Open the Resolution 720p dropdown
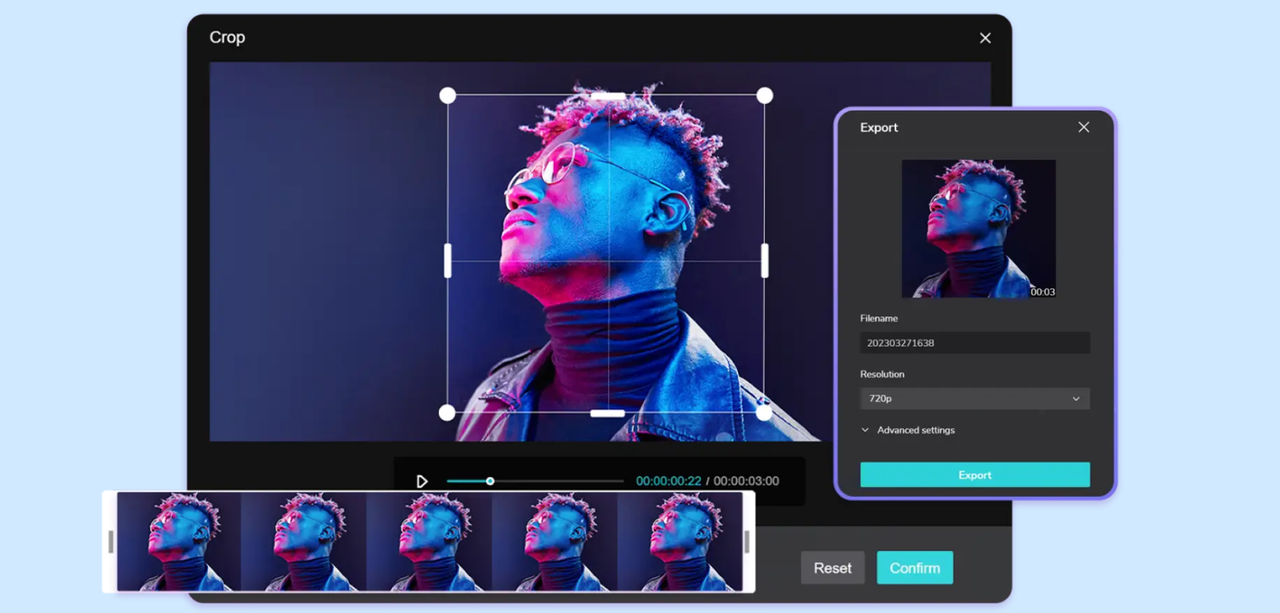 pyautogui.click(x=974, y=399)
